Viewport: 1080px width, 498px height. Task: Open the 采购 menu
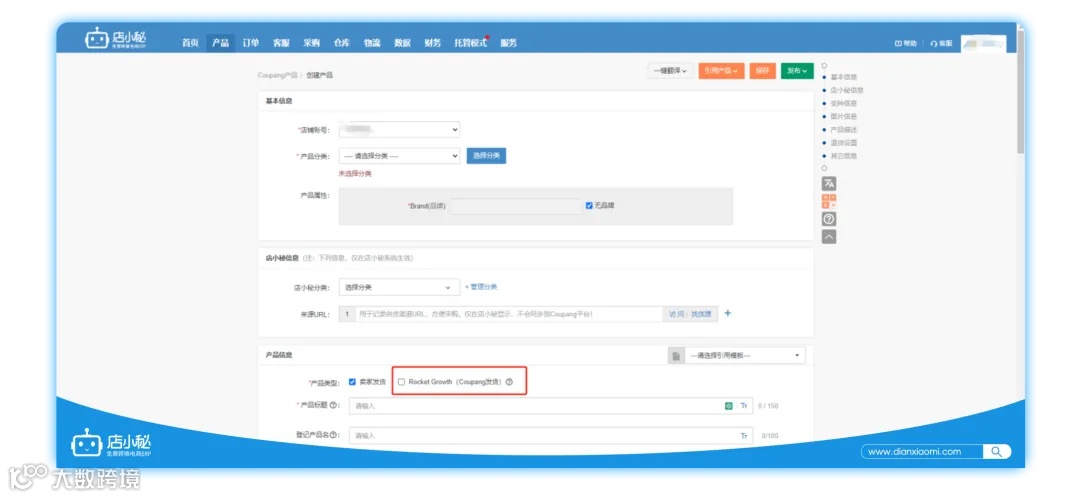pyautogui.click(x=311, y=43)
